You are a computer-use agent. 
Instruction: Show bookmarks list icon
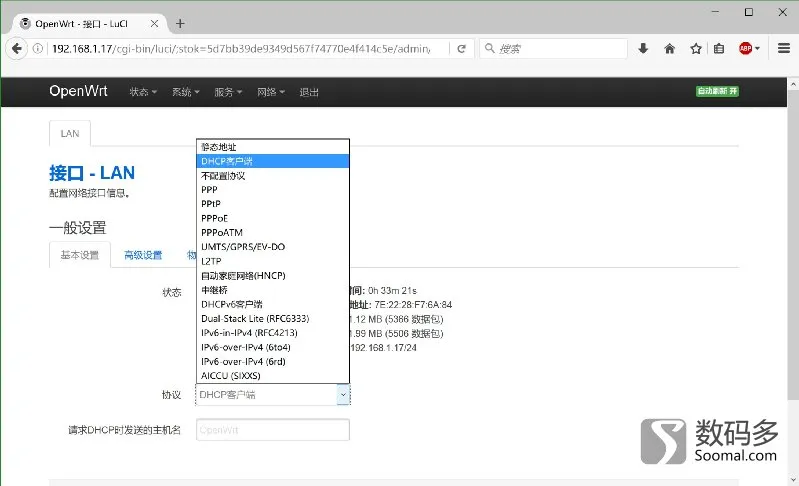click(x=719, y=48)
